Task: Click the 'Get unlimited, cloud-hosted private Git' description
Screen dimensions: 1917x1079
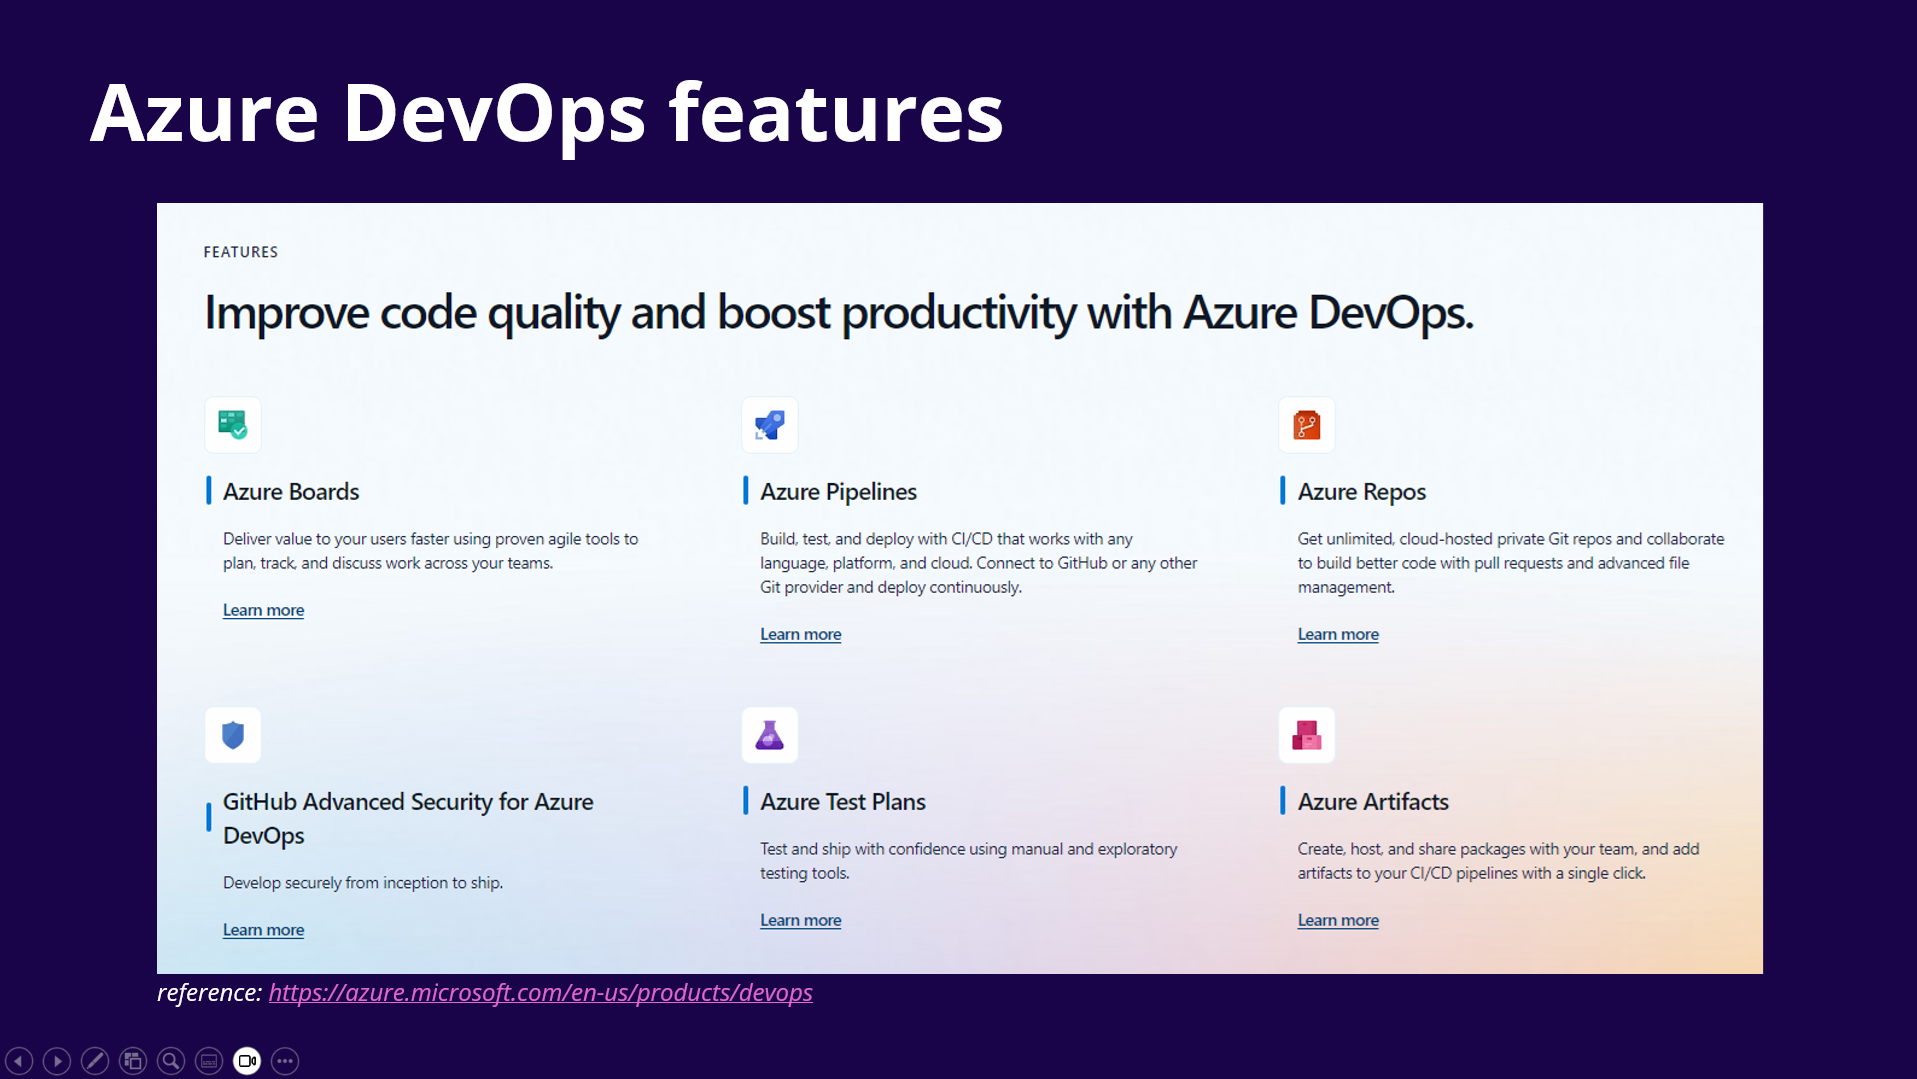Action: coord(1511,563)
